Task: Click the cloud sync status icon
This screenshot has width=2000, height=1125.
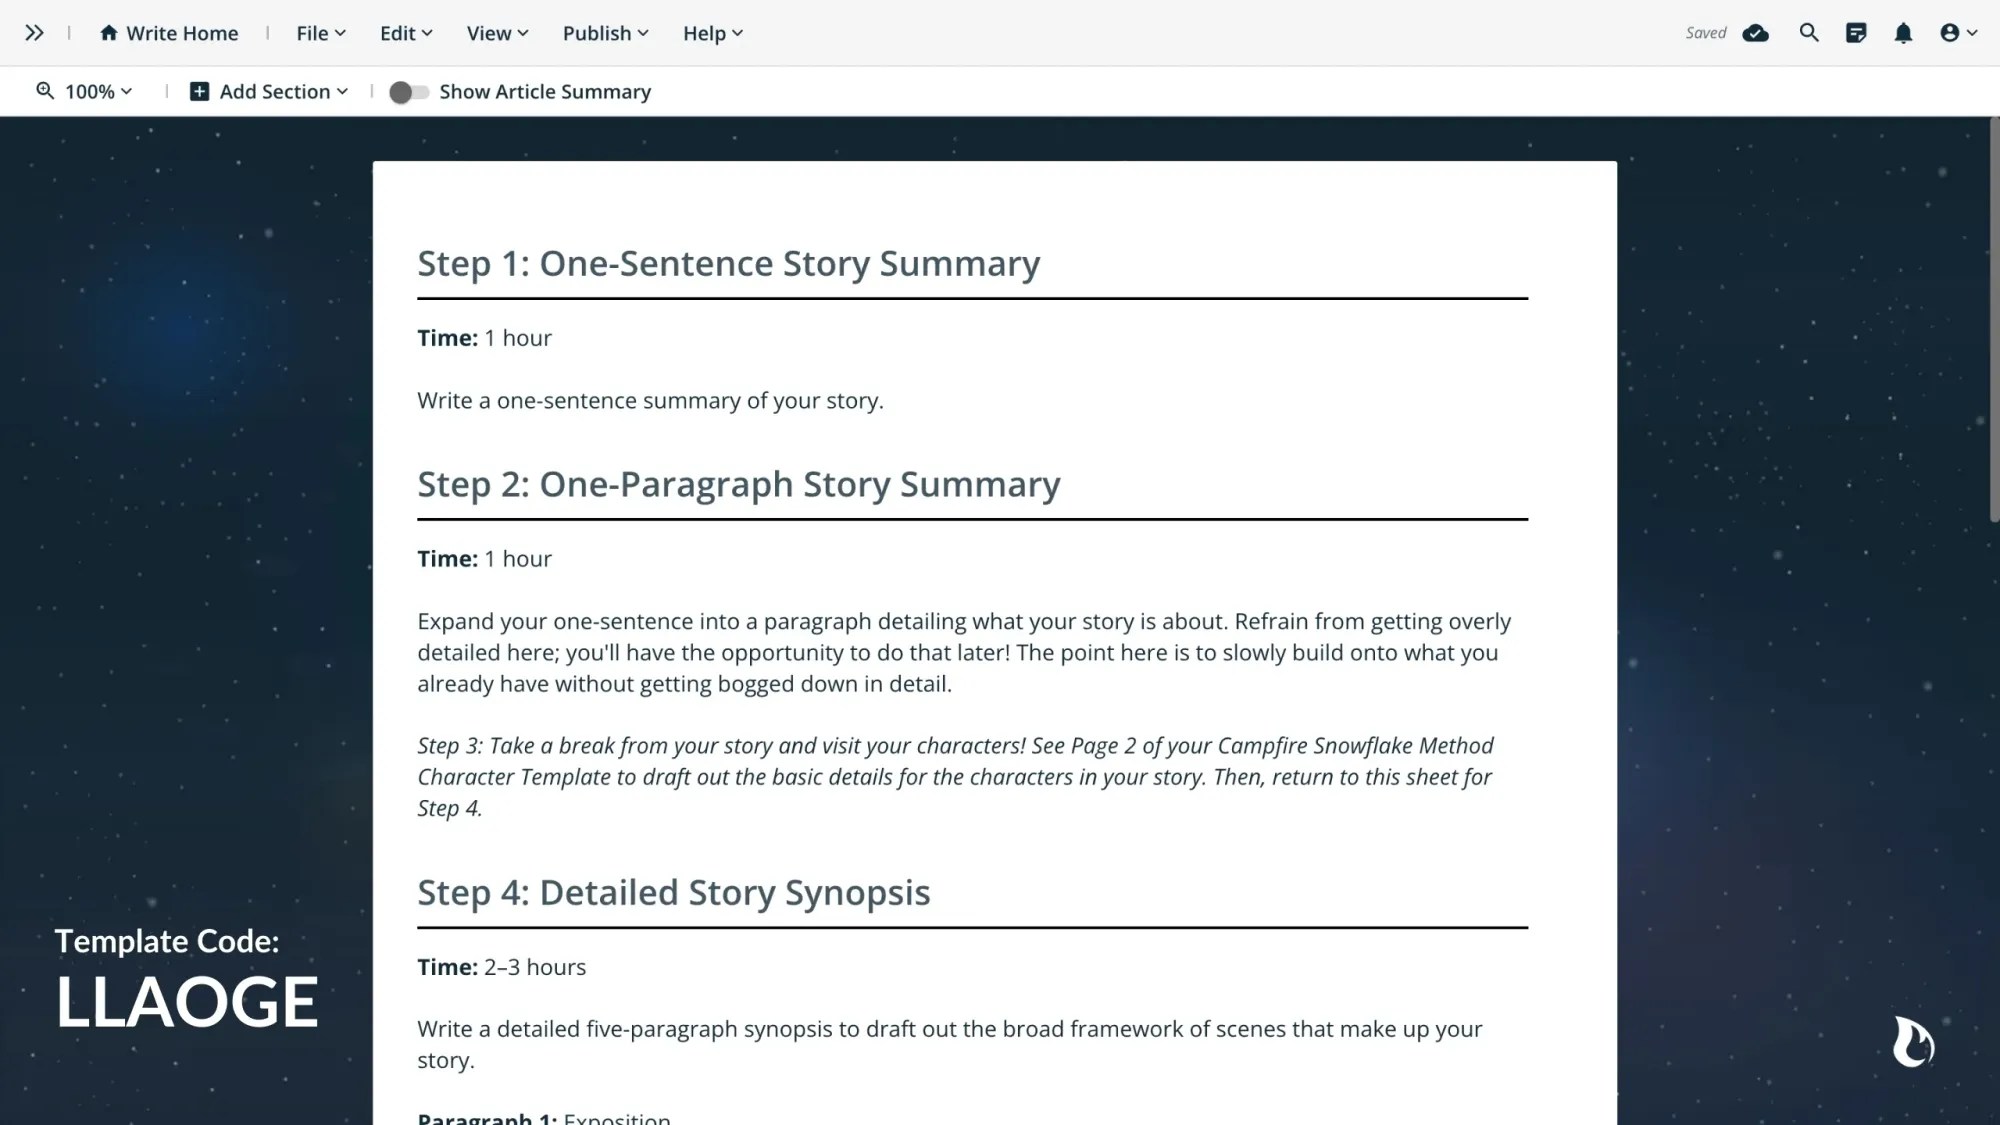Action: 1756,32
